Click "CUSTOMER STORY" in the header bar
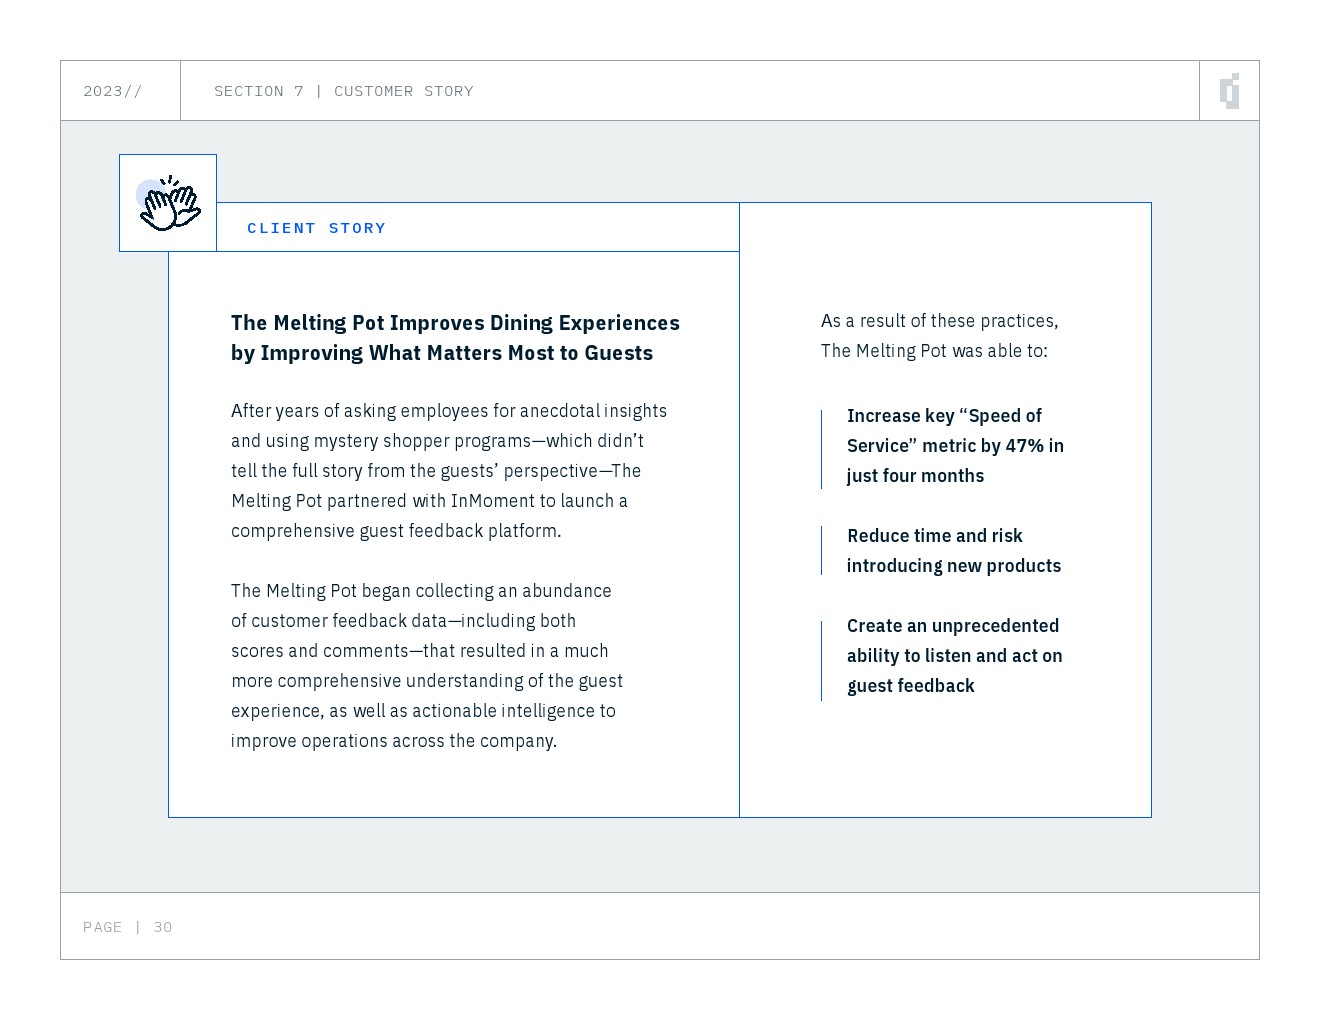The height and width of the screenshot is (1020, 1320). 403,91
